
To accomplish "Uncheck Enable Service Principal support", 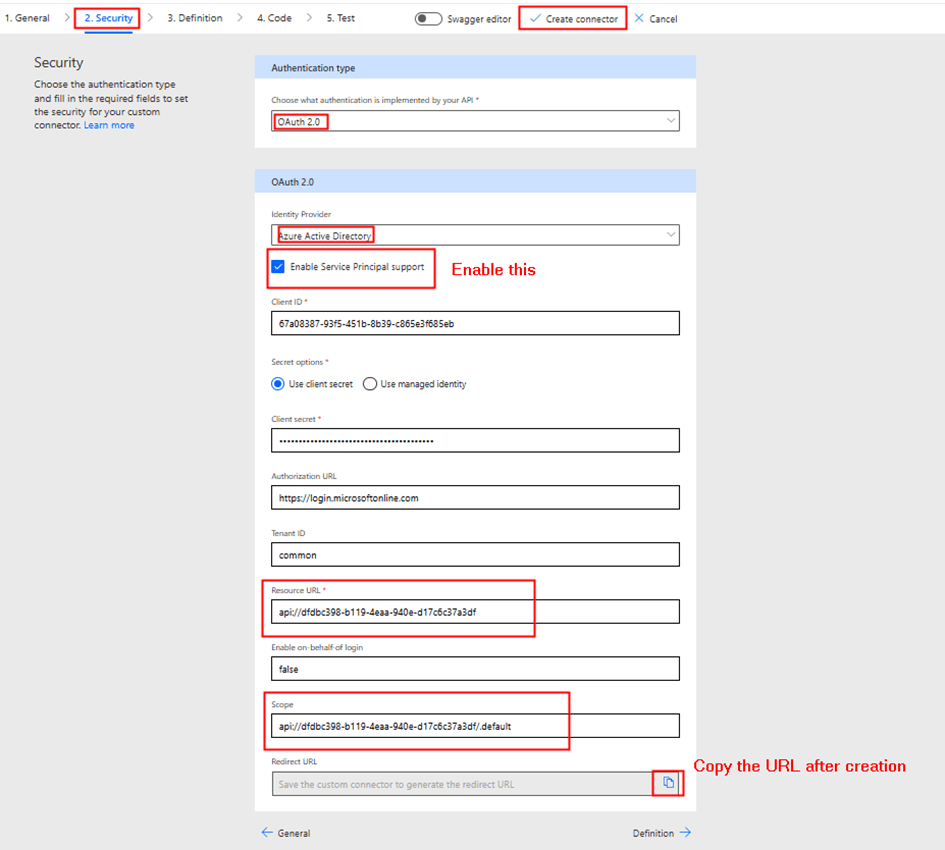I will tap(278, 267).
